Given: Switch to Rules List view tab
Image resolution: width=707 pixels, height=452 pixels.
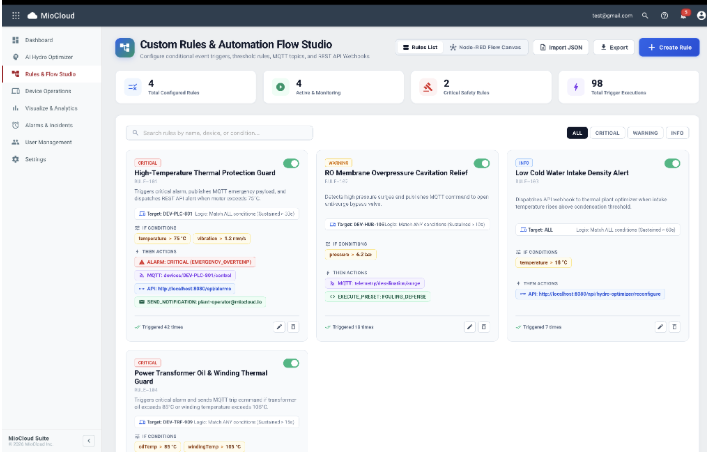Looking at the screenshot, I should [420, 47].
